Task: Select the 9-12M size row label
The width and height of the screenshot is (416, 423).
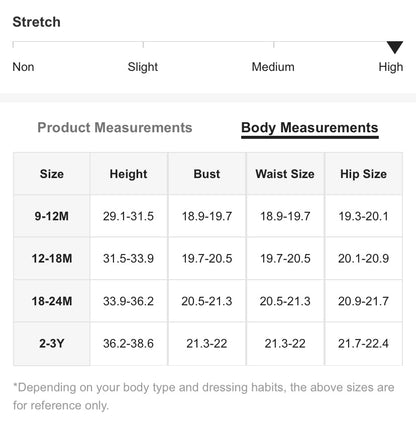Action: point(52,216)
